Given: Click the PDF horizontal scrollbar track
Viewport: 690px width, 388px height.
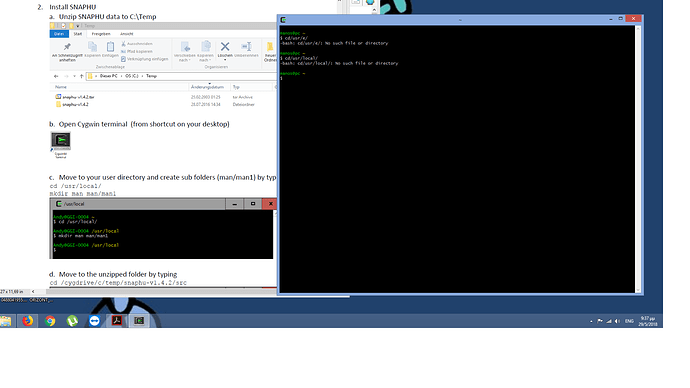Looking at the screenshot, I should point(156,291).
